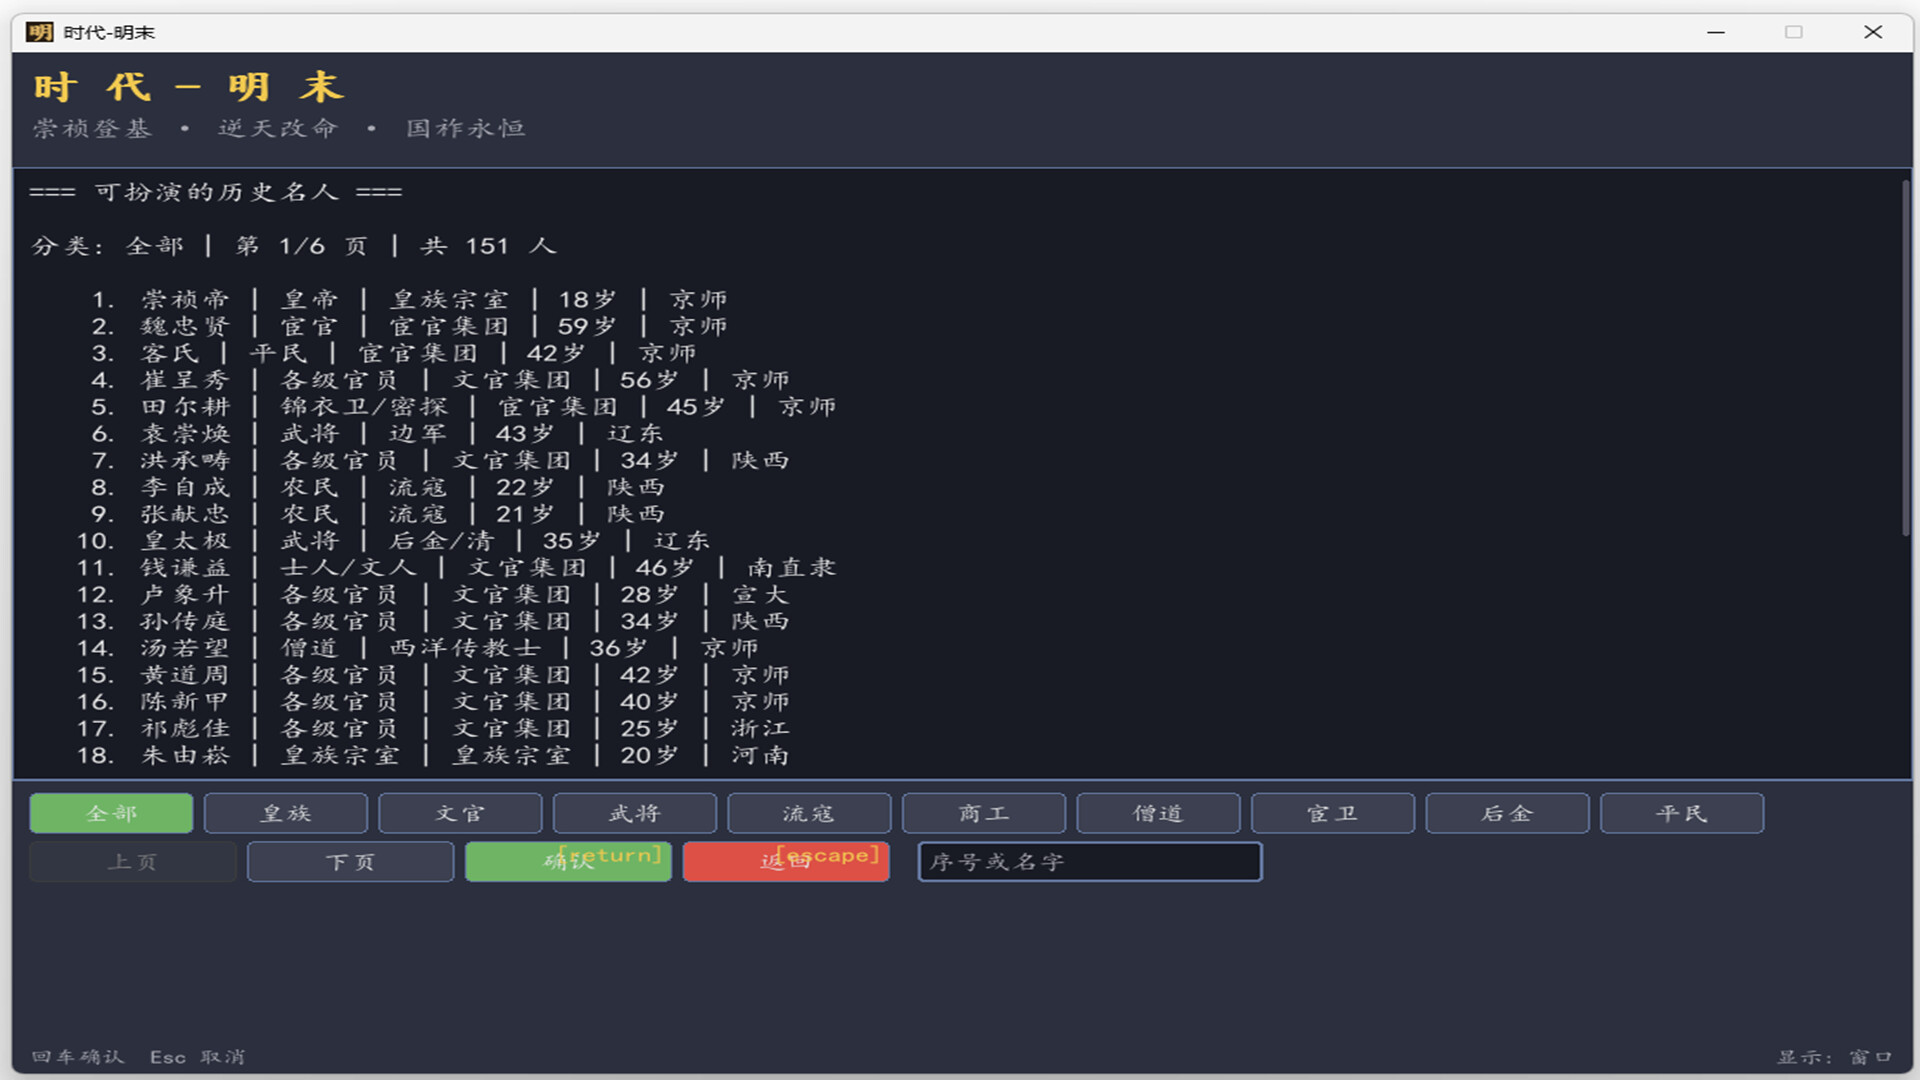
Task: Pick row 15 黄道周
Action: [x=434, y=675]
